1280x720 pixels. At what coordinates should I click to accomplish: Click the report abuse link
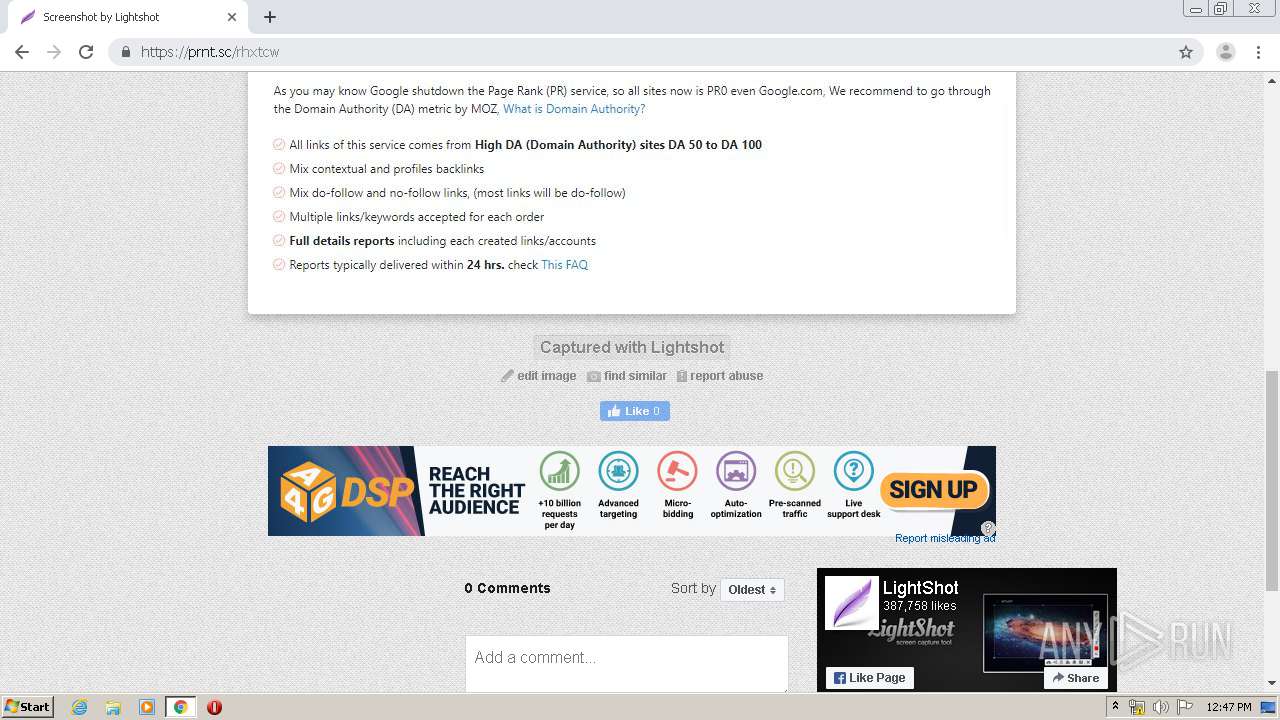pos(720,376)
